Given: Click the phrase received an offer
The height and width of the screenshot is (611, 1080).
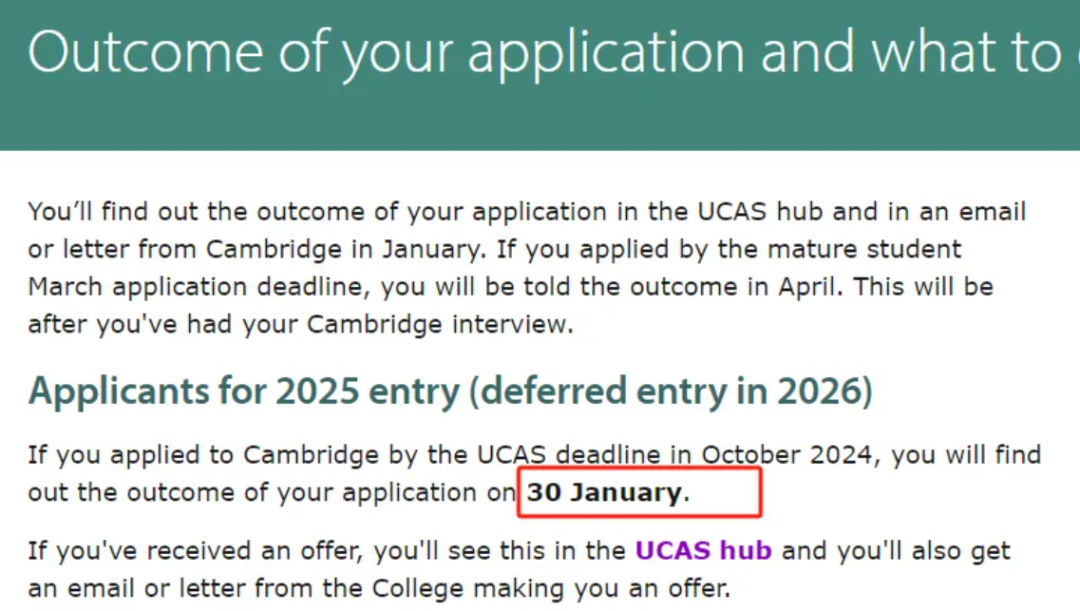Looking at the screenshot, I should (253, 551).
